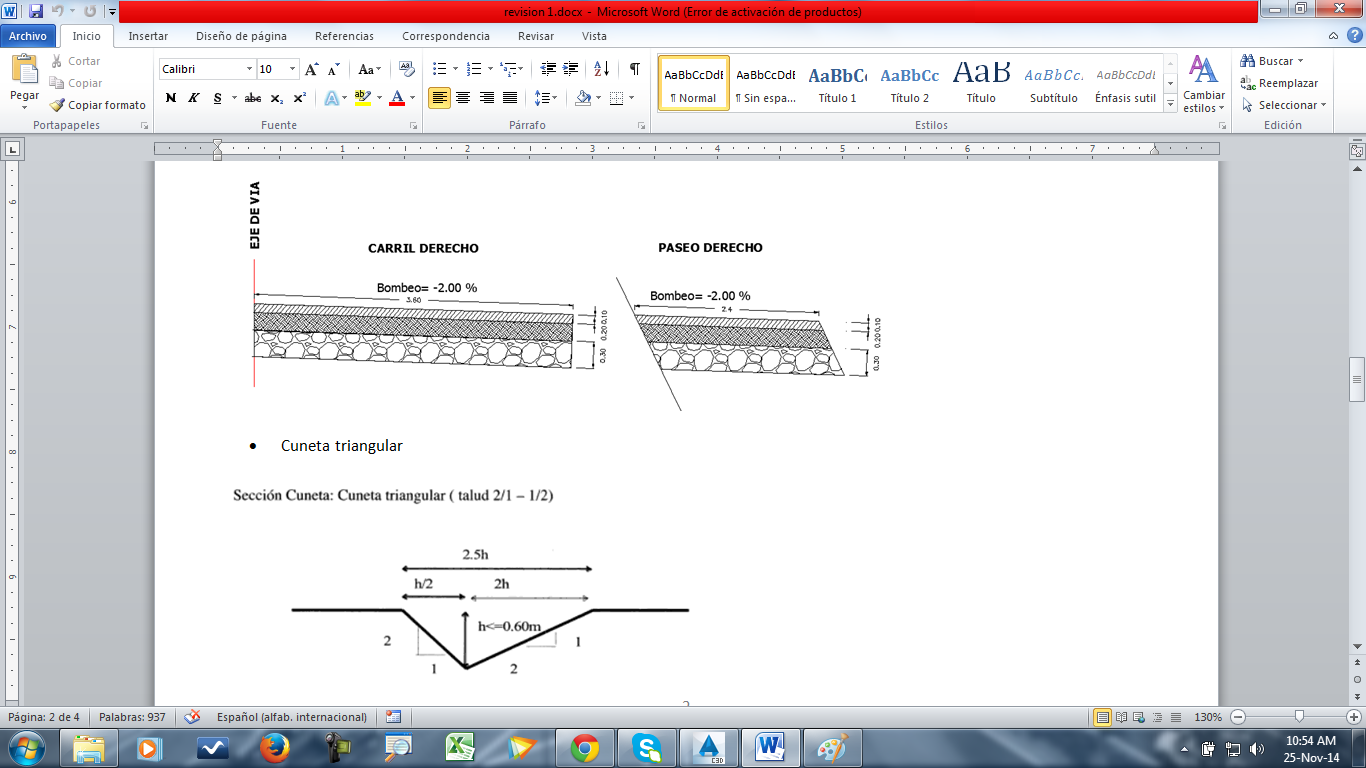Apply superscript formatting
The height and width of the screenshot is (768, 1366).
coord(299,98)
